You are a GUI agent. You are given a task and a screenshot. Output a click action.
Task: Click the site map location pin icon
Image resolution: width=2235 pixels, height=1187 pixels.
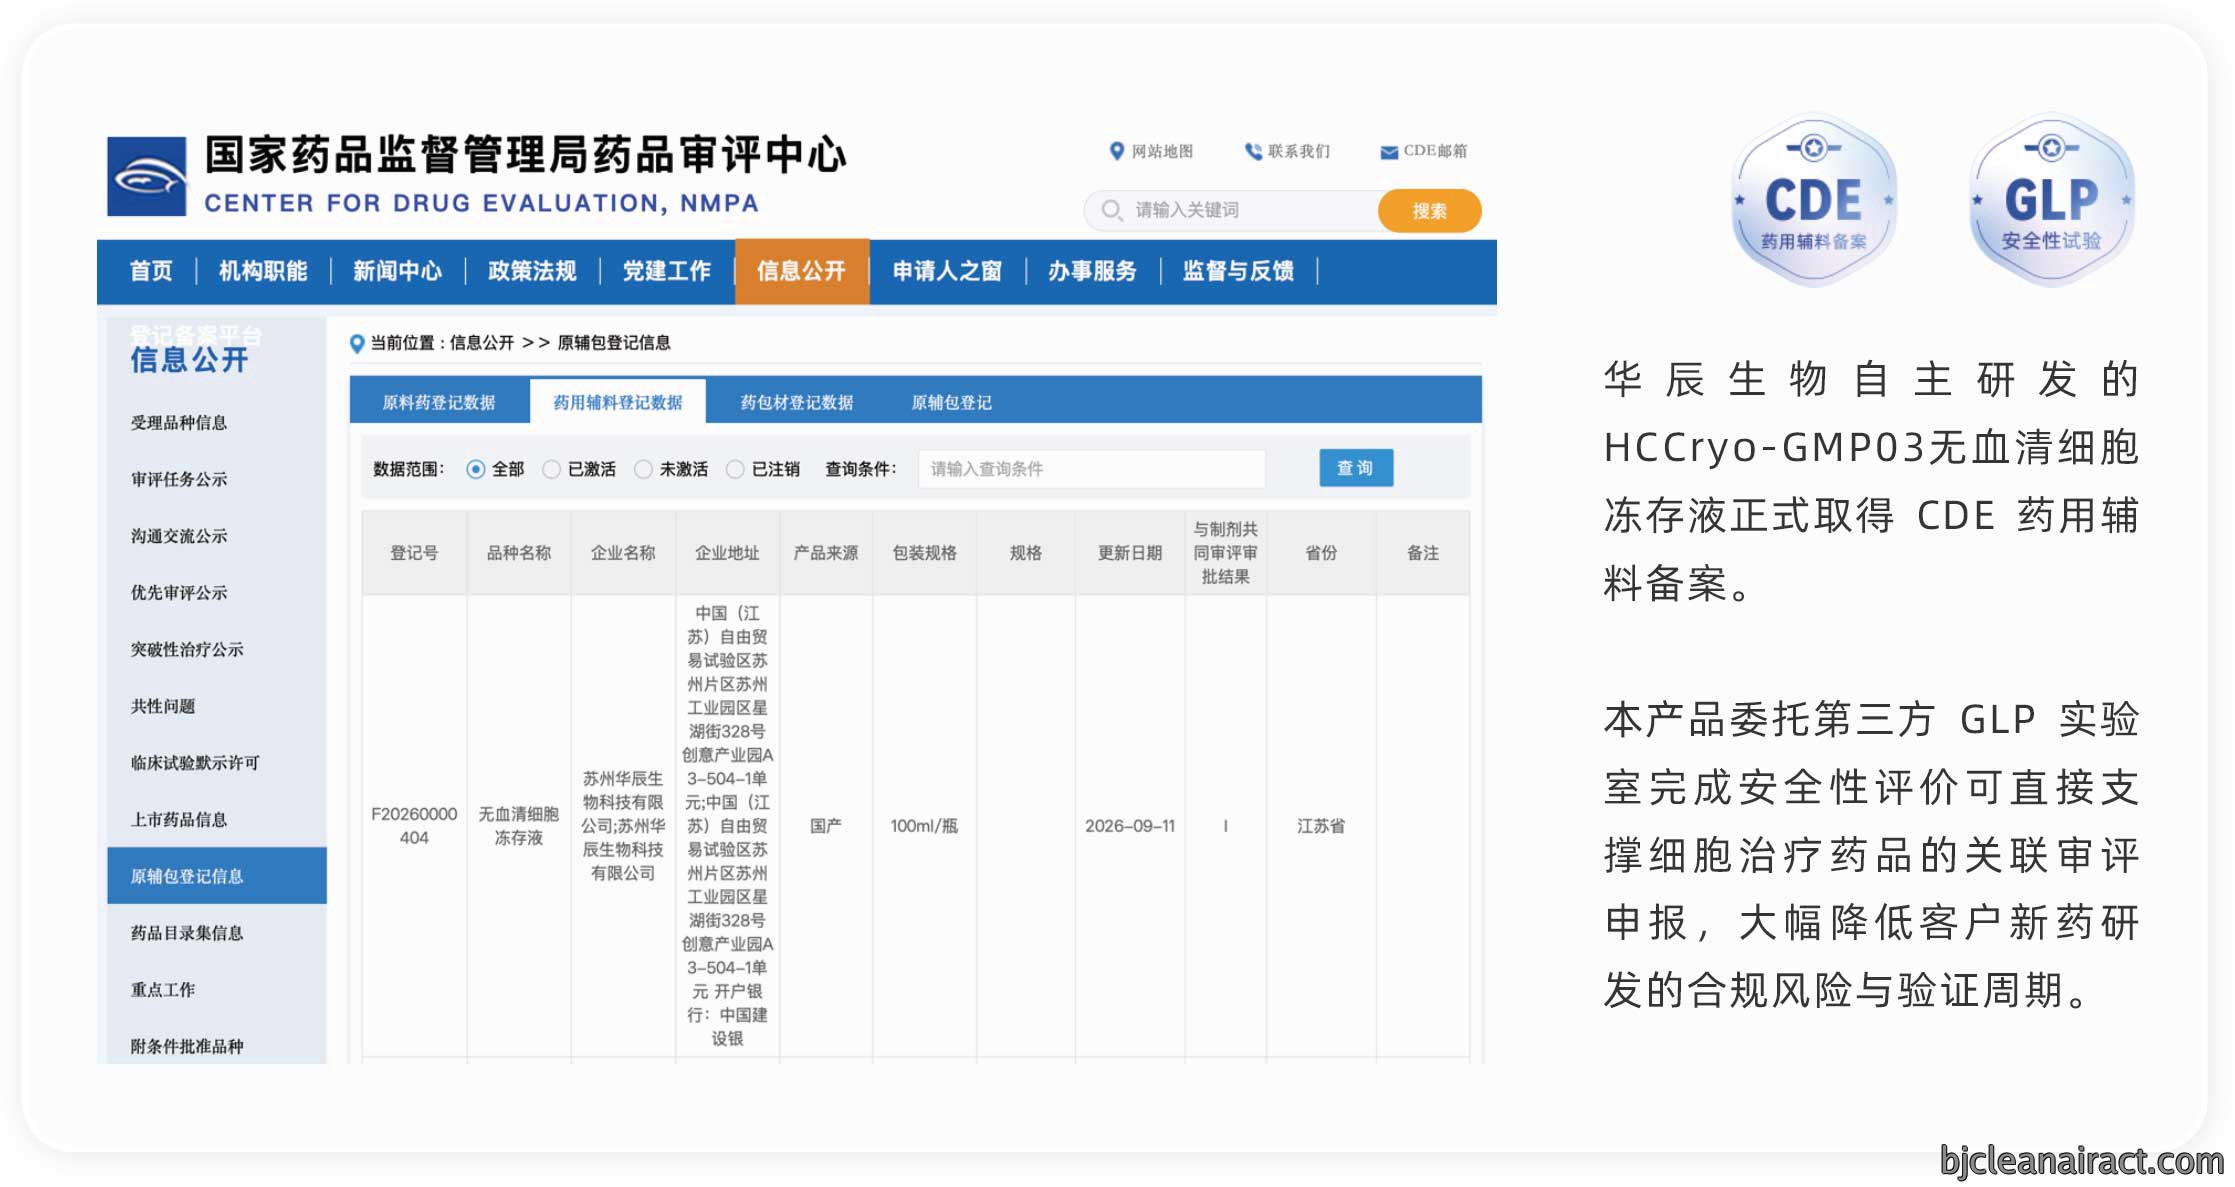pos(1117,151)
